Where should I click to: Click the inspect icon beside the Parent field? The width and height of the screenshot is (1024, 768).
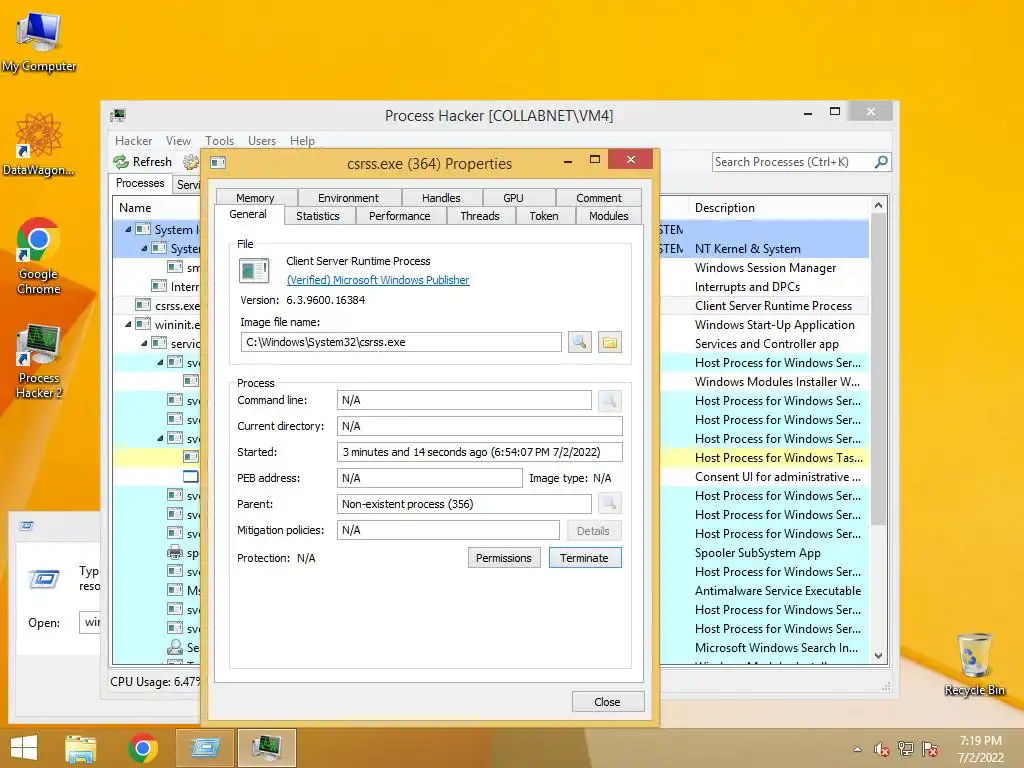[609, 504]
